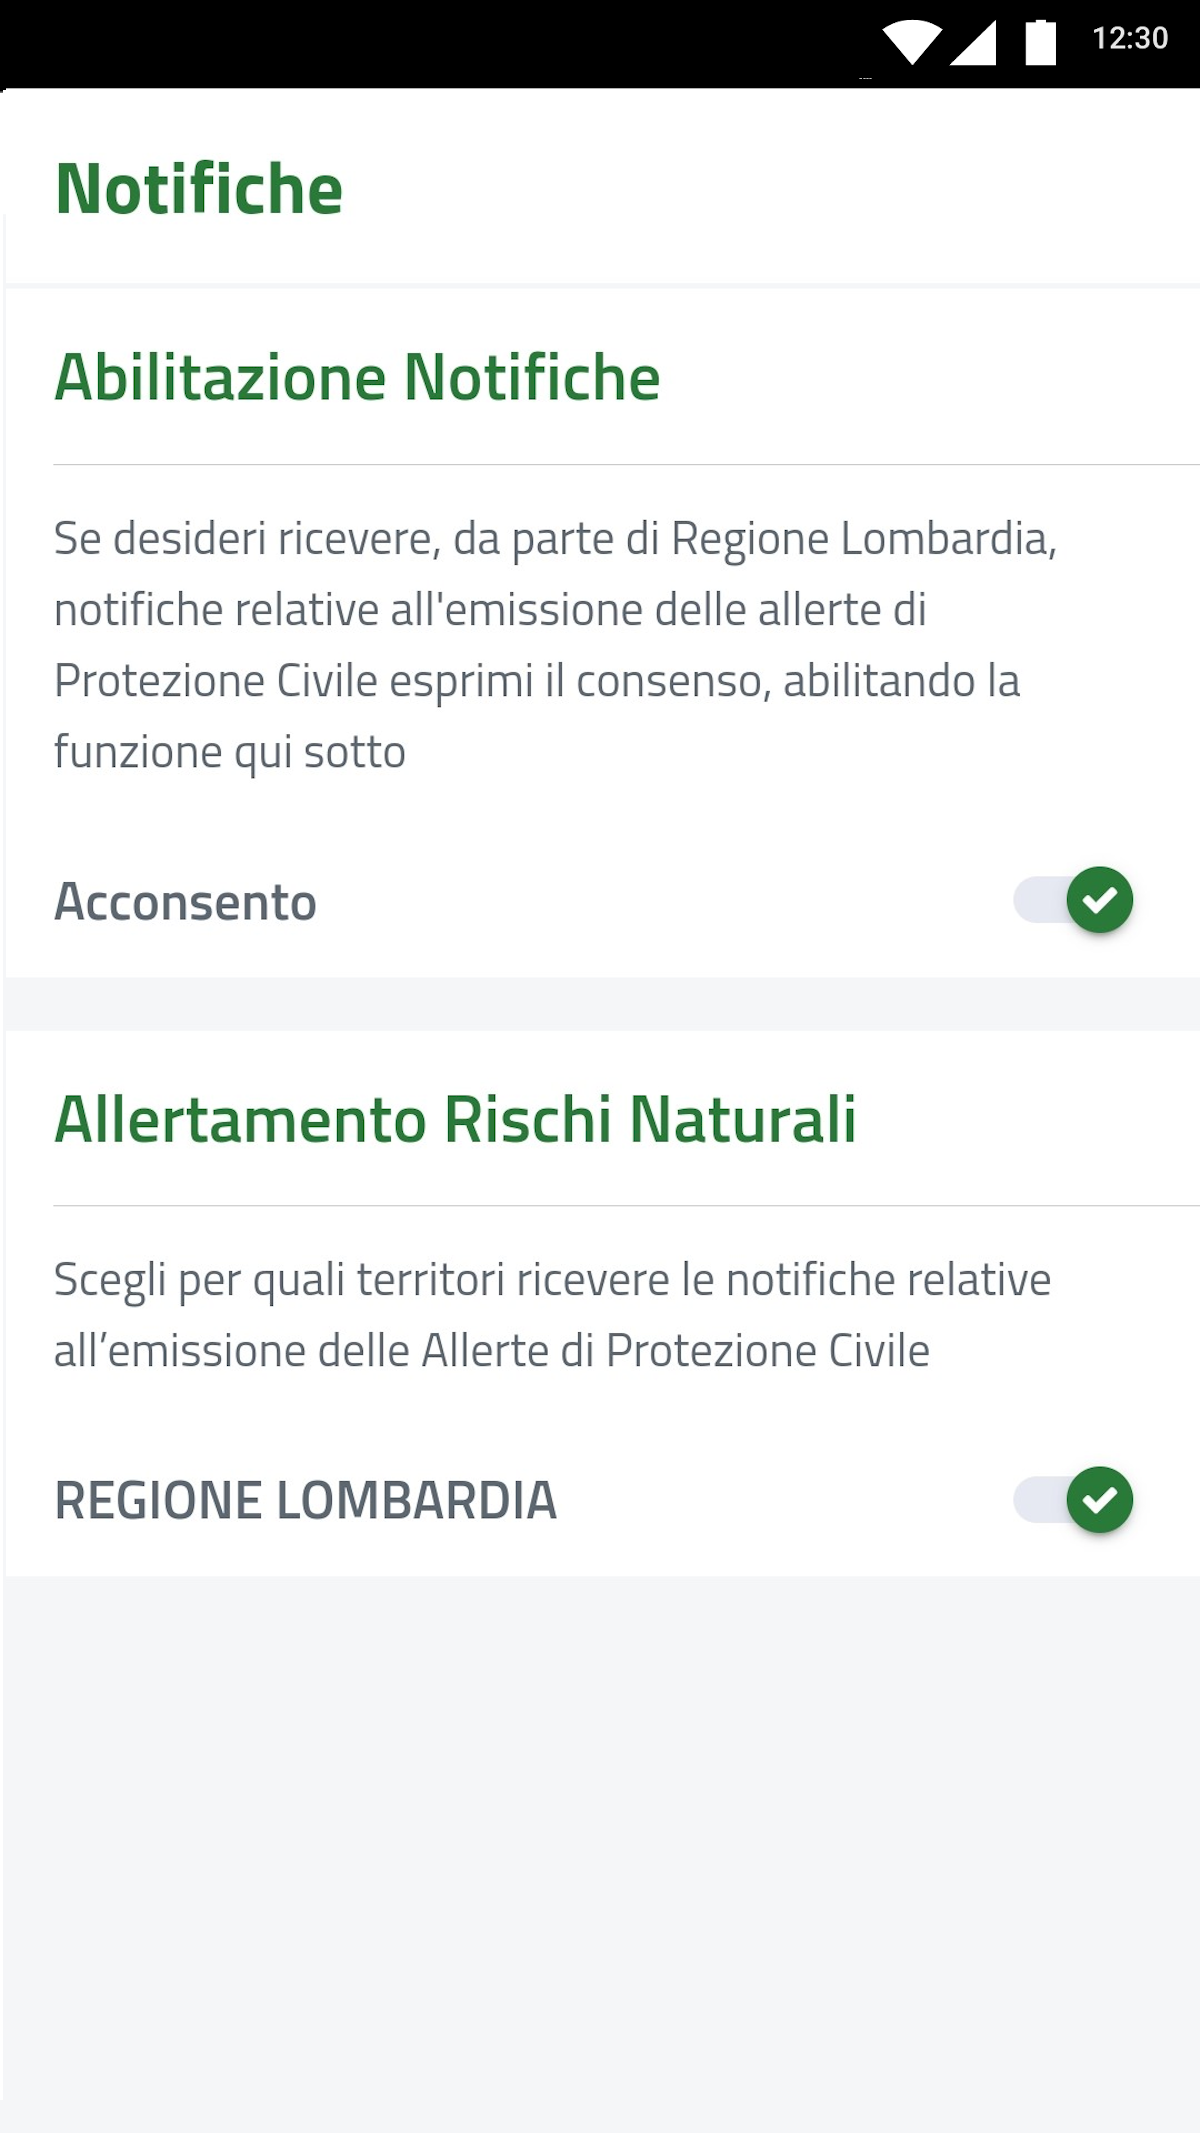
Task: Tap the empty grey area below the cards
Action: pos(600,1850)
